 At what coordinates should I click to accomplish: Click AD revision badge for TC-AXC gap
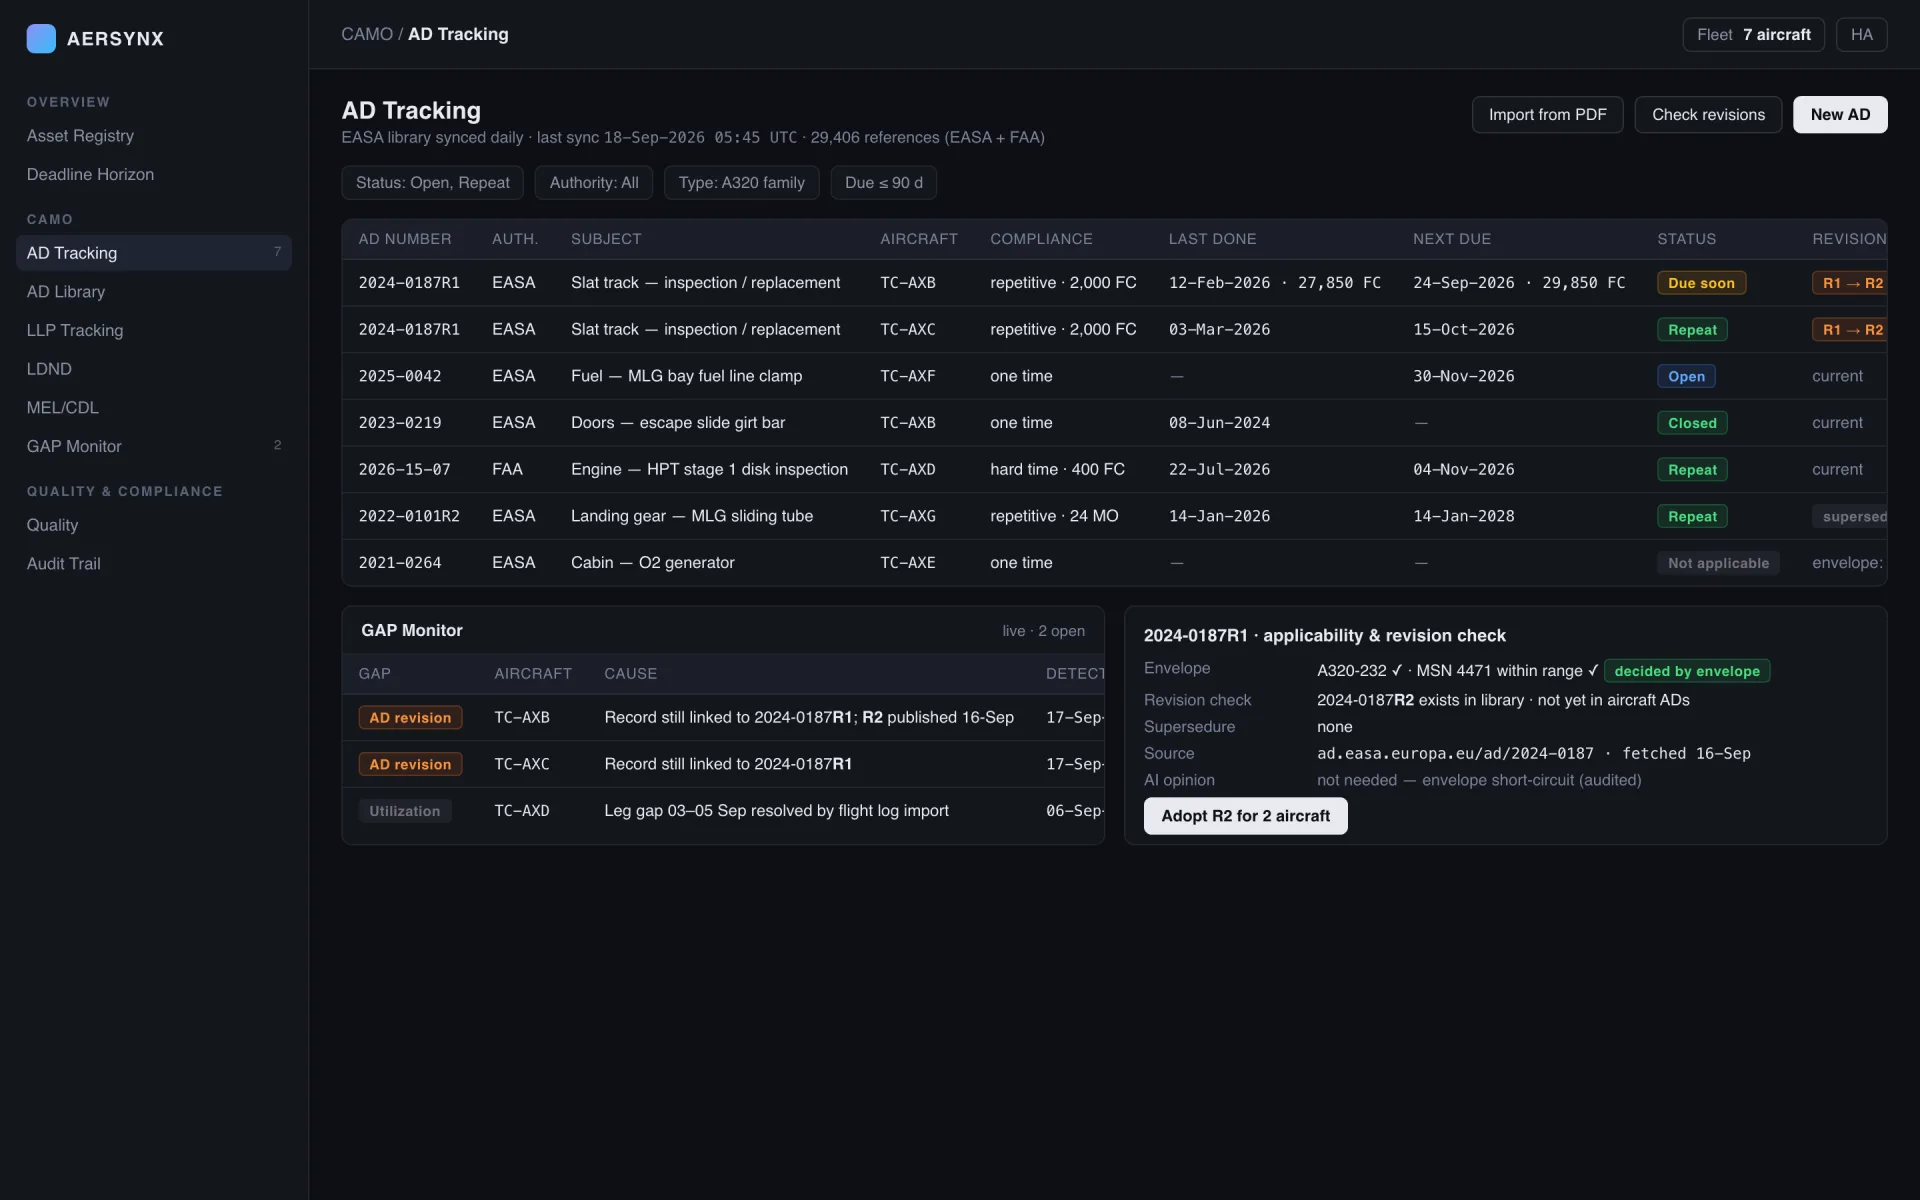pyautogui.click(x=410, y=765)
